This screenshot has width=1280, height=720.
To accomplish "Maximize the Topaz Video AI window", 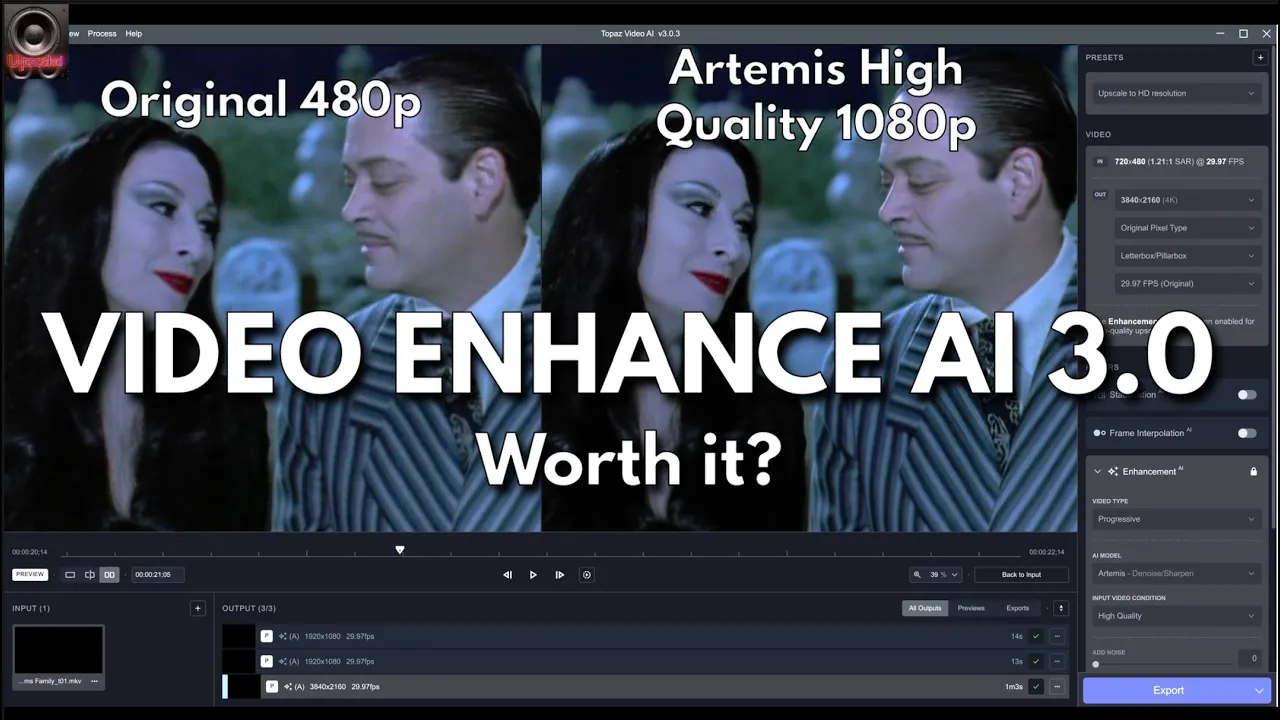I will tap(1243, 33).
